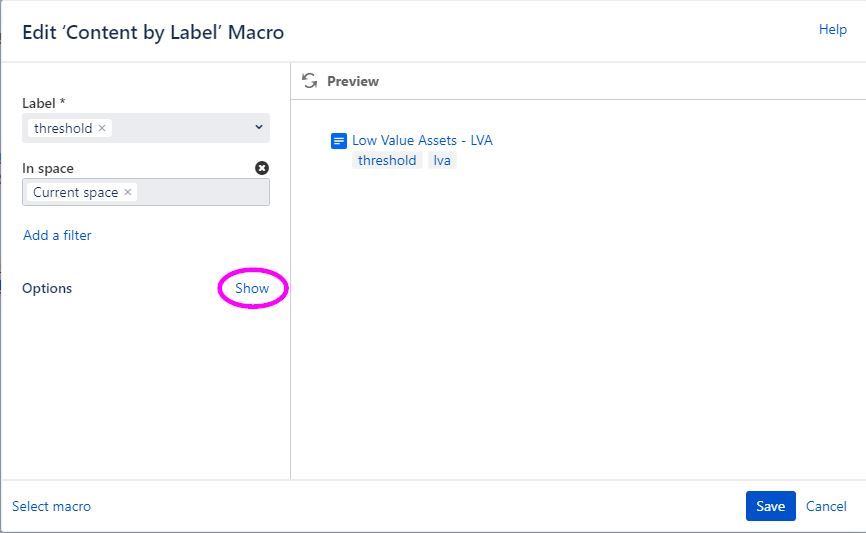Open Low Value Assets - LVA page
Viewport: 866px width, 533px height.
(x=422, y=140)
